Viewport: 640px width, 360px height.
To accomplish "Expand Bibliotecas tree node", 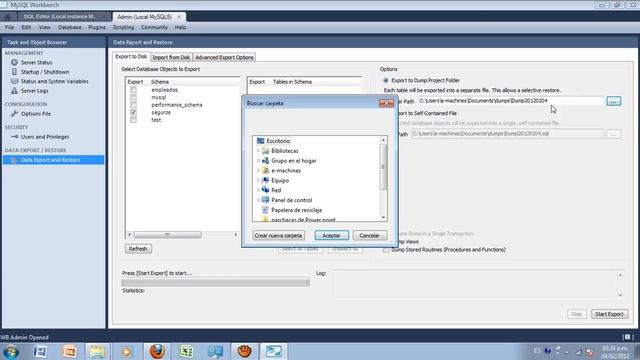I will (258, 151).
